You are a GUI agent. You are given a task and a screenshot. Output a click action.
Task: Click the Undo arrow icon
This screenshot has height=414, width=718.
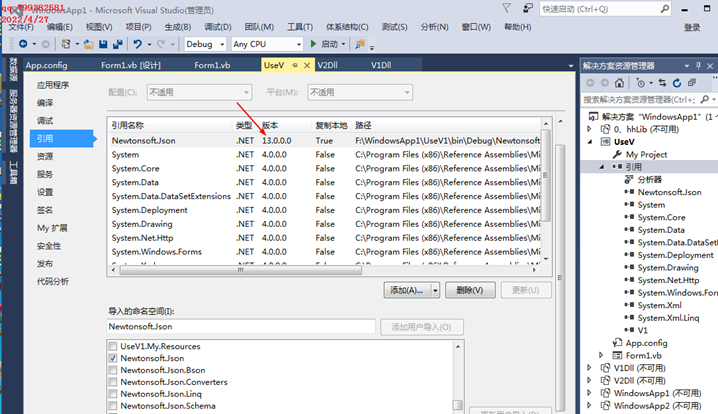pyautogui.click(x=137, y=44)
